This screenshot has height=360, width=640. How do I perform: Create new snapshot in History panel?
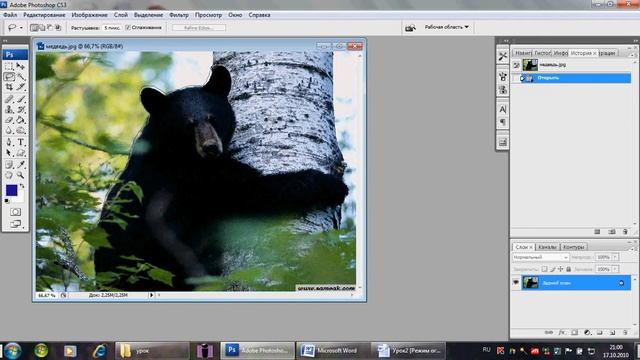(x=611, y=231)
